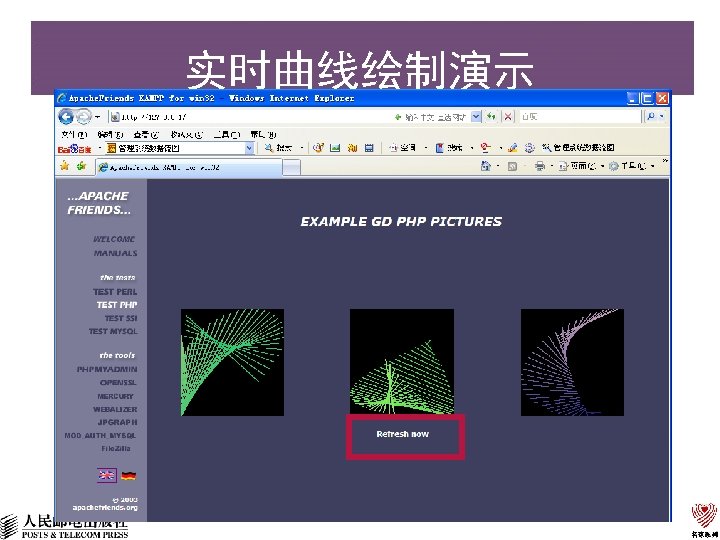Click the Print page icon
The width and height of the screenshot is (720, 540).
tap(540, 166)
